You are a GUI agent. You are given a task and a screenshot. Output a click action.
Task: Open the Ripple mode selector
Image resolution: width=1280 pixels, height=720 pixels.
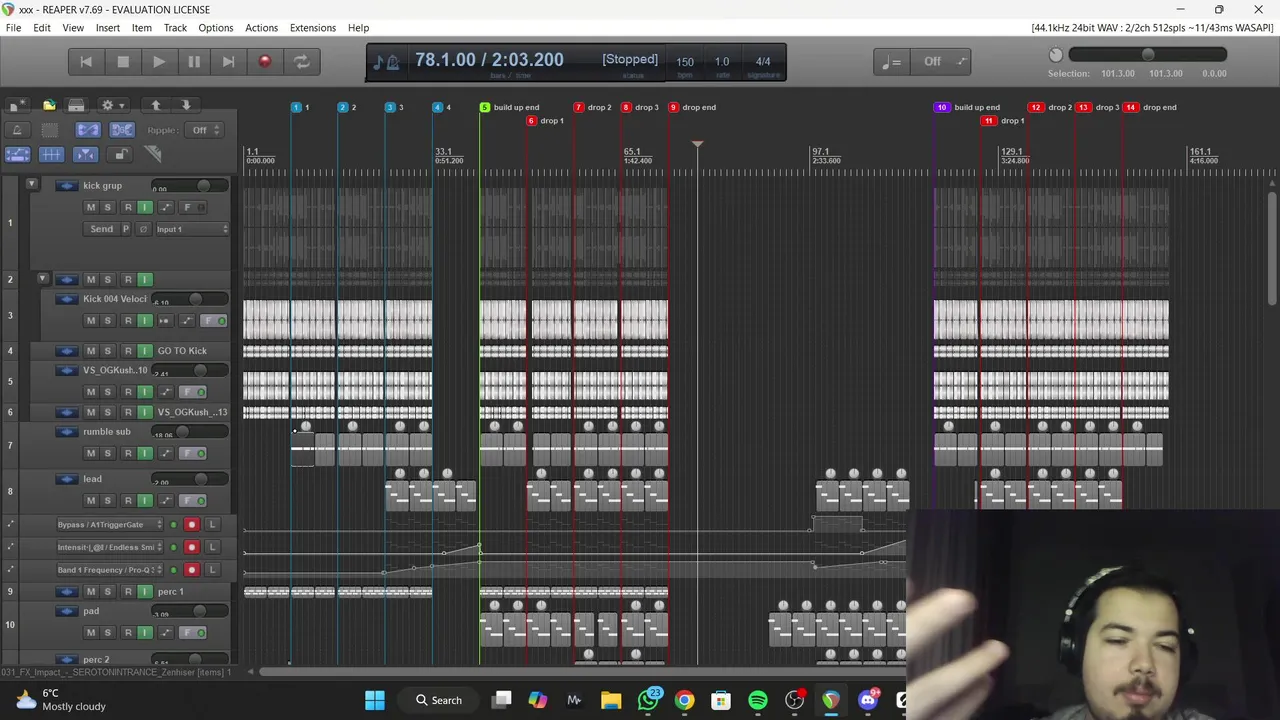204,130
